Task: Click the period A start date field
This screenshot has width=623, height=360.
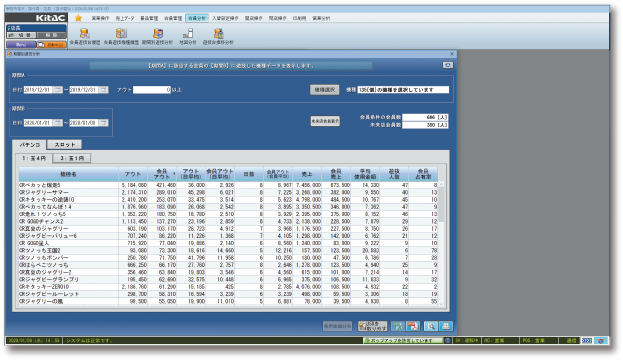Action: coord(38,90)
